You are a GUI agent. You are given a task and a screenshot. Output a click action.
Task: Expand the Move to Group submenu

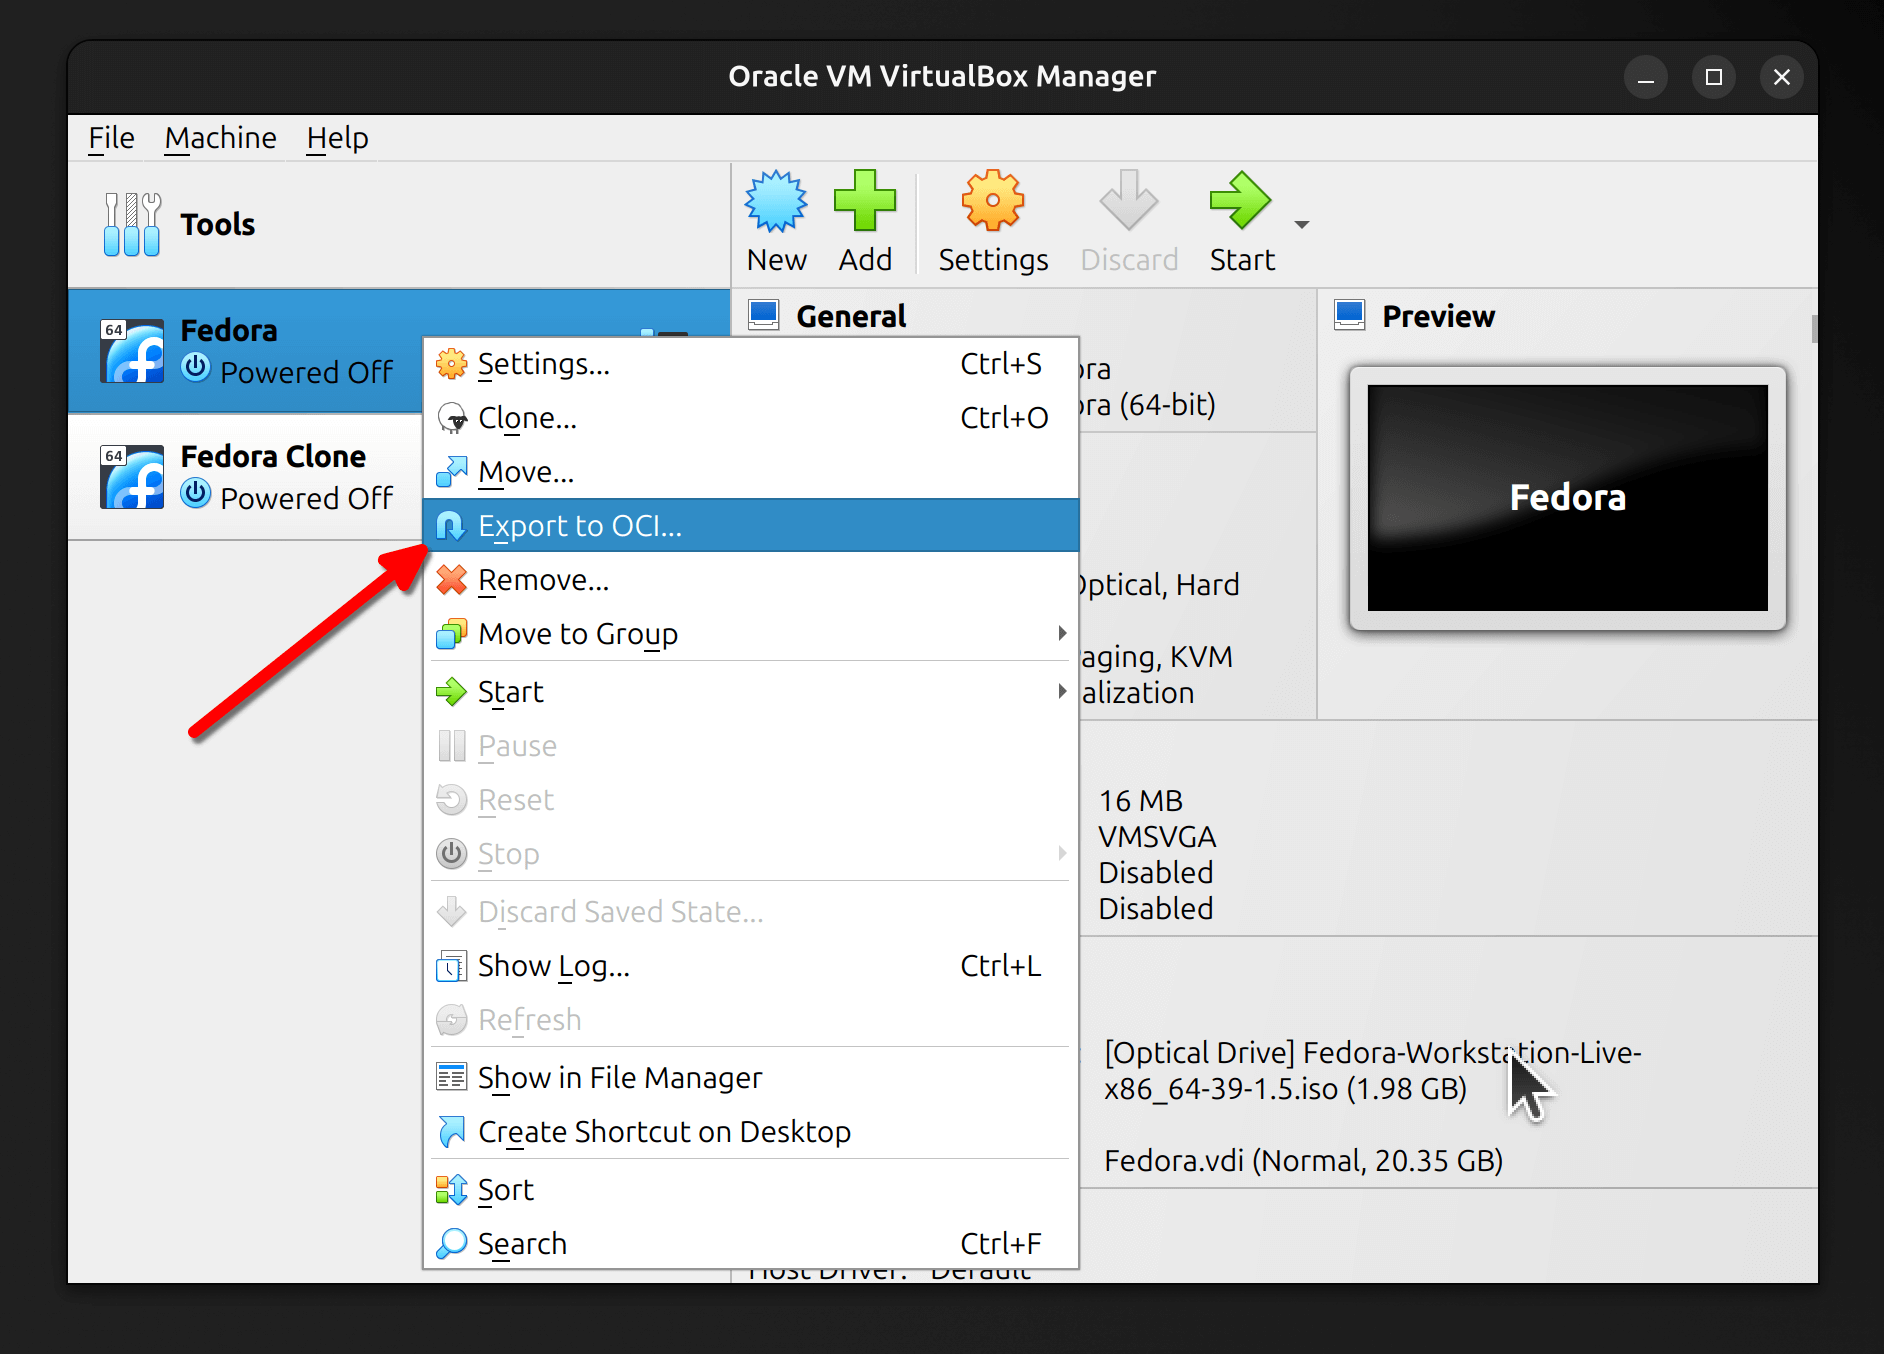pos(1061,633)
